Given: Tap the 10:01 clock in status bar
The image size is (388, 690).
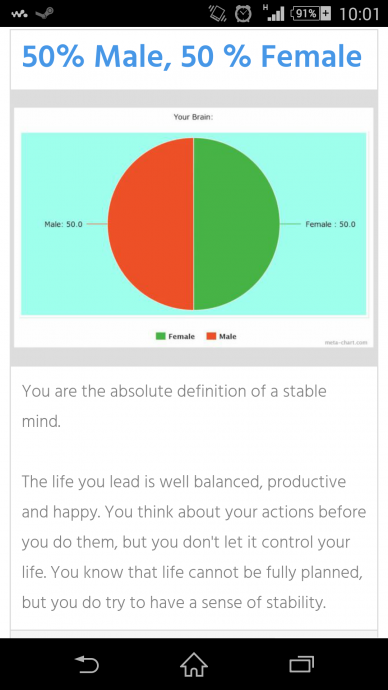Looking at the screenshot, I should point(359,14).
